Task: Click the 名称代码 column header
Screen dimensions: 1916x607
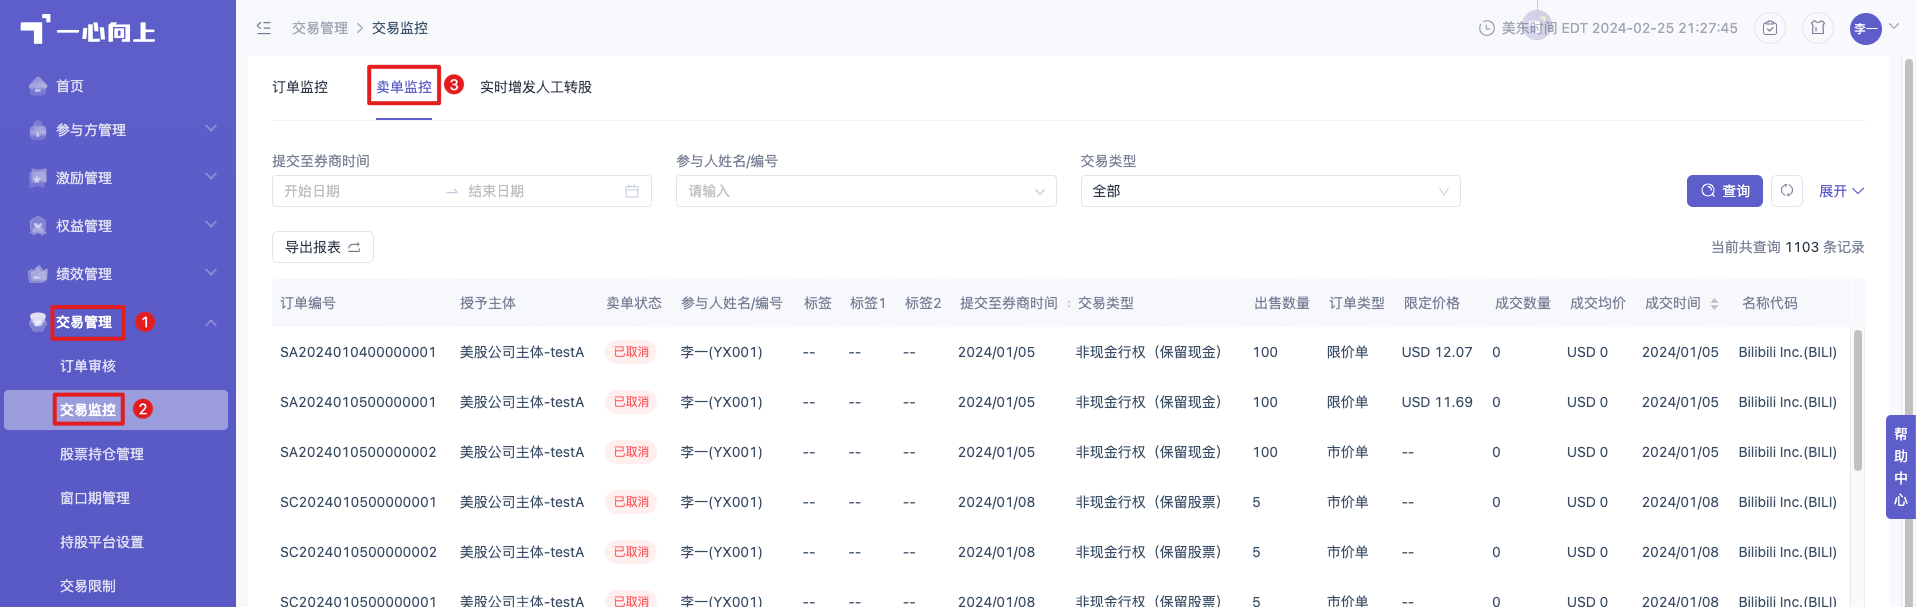Action: point(1770,303)
